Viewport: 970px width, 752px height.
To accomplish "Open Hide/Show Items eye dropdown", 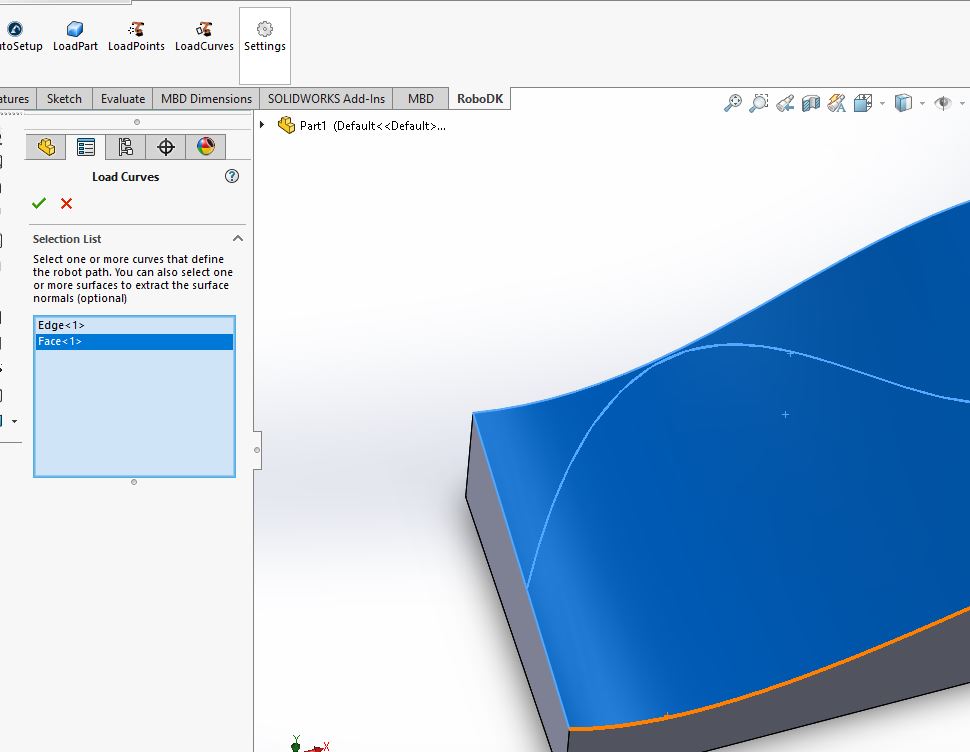I will click(962, 104).
